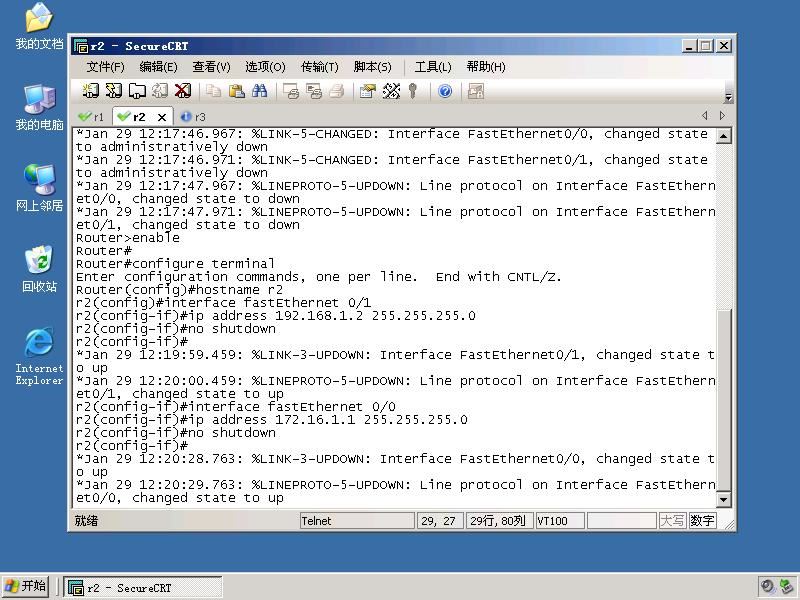This screenshot has height=600, width=800.
Task: Click the first system tray icon
Action: pyautogui.click(x=767, y=587)
